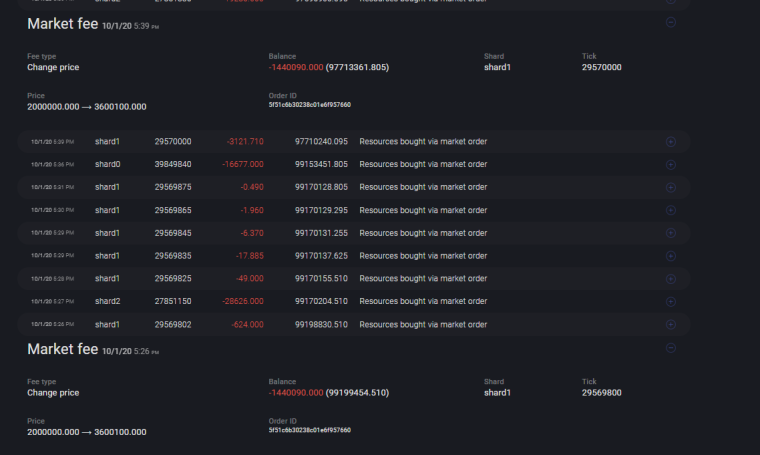760x455 pixels.
Task: Click the -28626.000 amount
Action: click(243, 301)
